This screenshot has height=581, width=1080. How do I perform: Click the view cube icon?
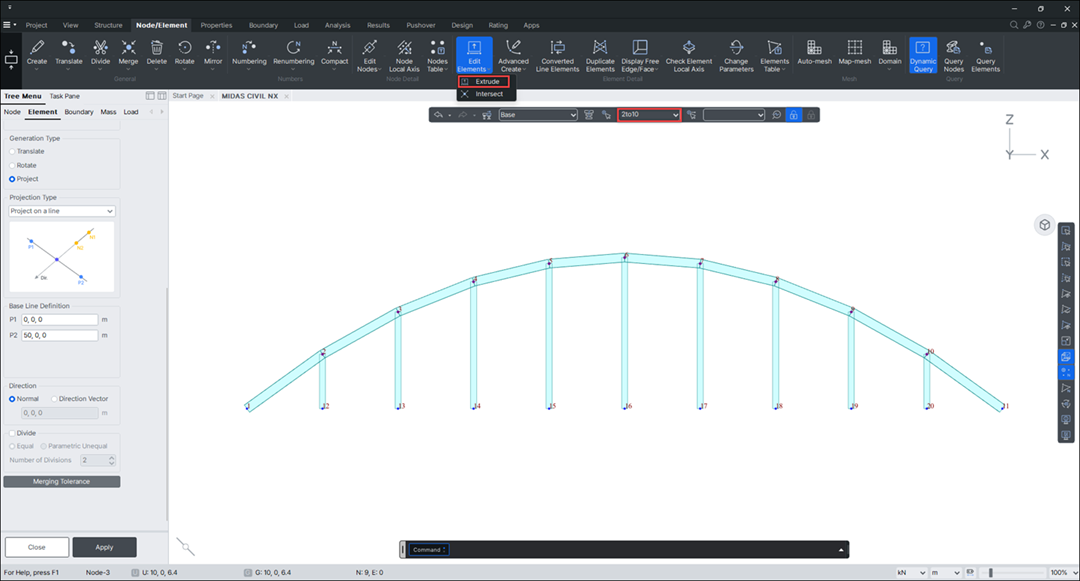1045,225
